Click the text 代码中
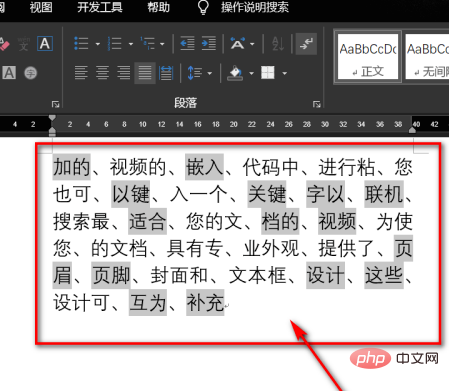Viewport: 449px width, 391px height. (x=270, y=167)
